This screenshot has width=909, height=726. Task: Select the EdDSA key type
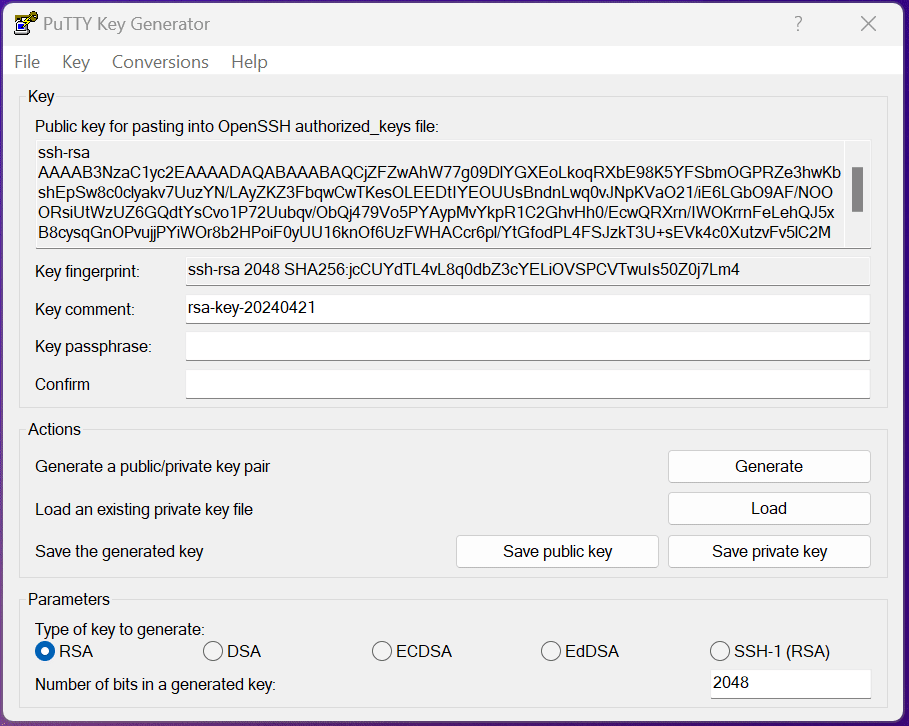pos(551,652)
